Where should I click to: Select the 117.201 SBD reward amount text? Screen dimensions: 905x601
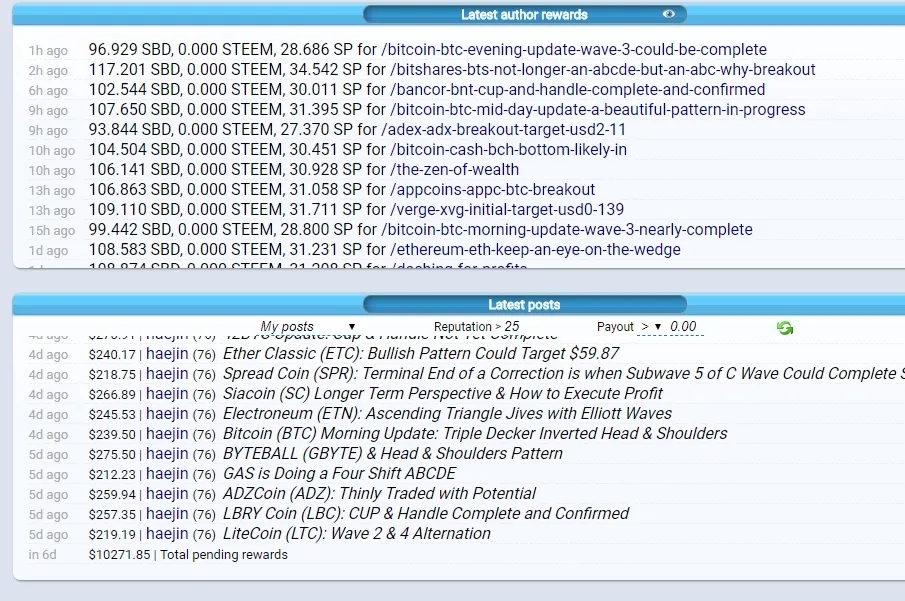[135, 70]
